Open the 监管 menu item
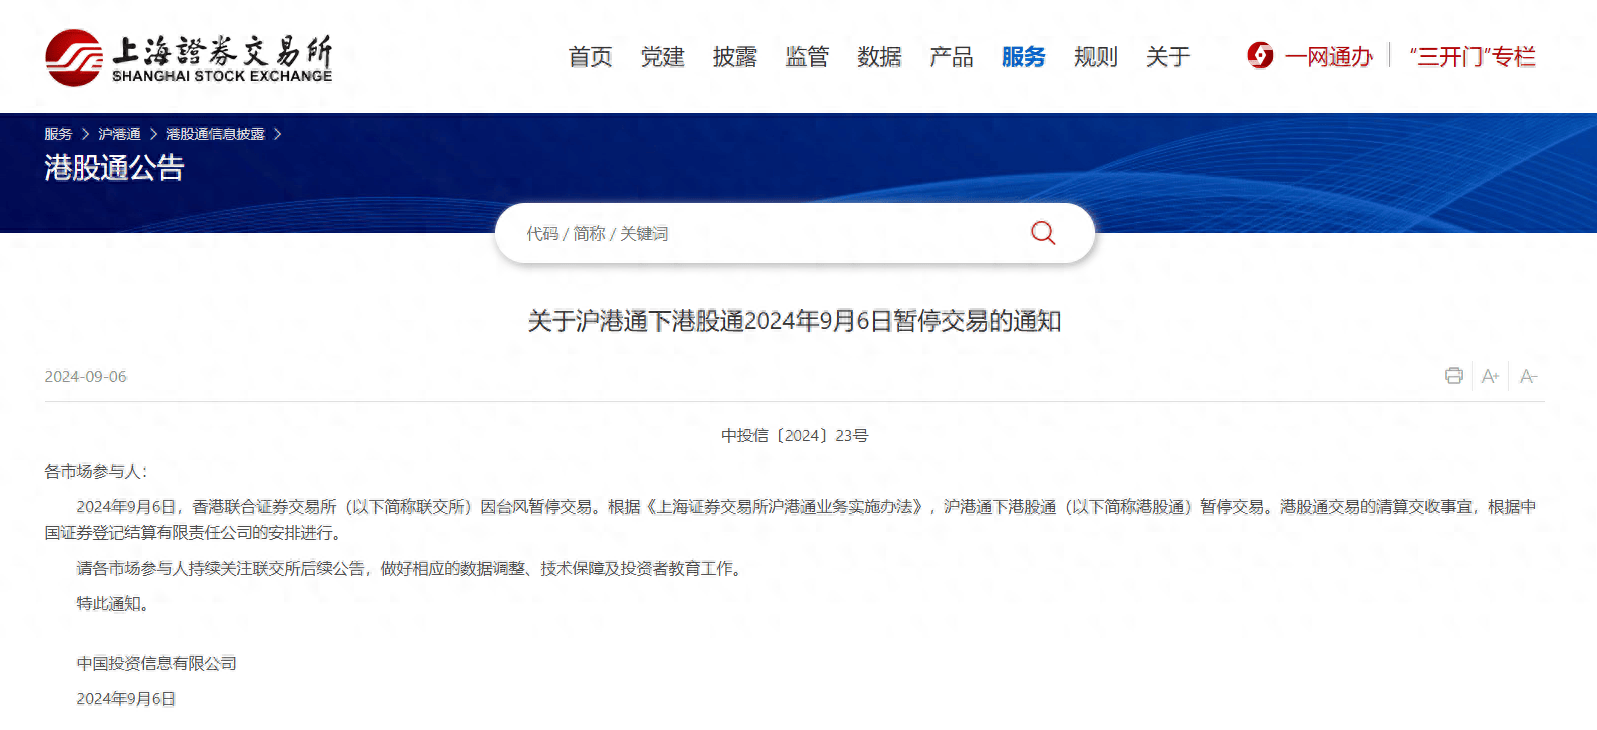 click(x=807, y=57)
